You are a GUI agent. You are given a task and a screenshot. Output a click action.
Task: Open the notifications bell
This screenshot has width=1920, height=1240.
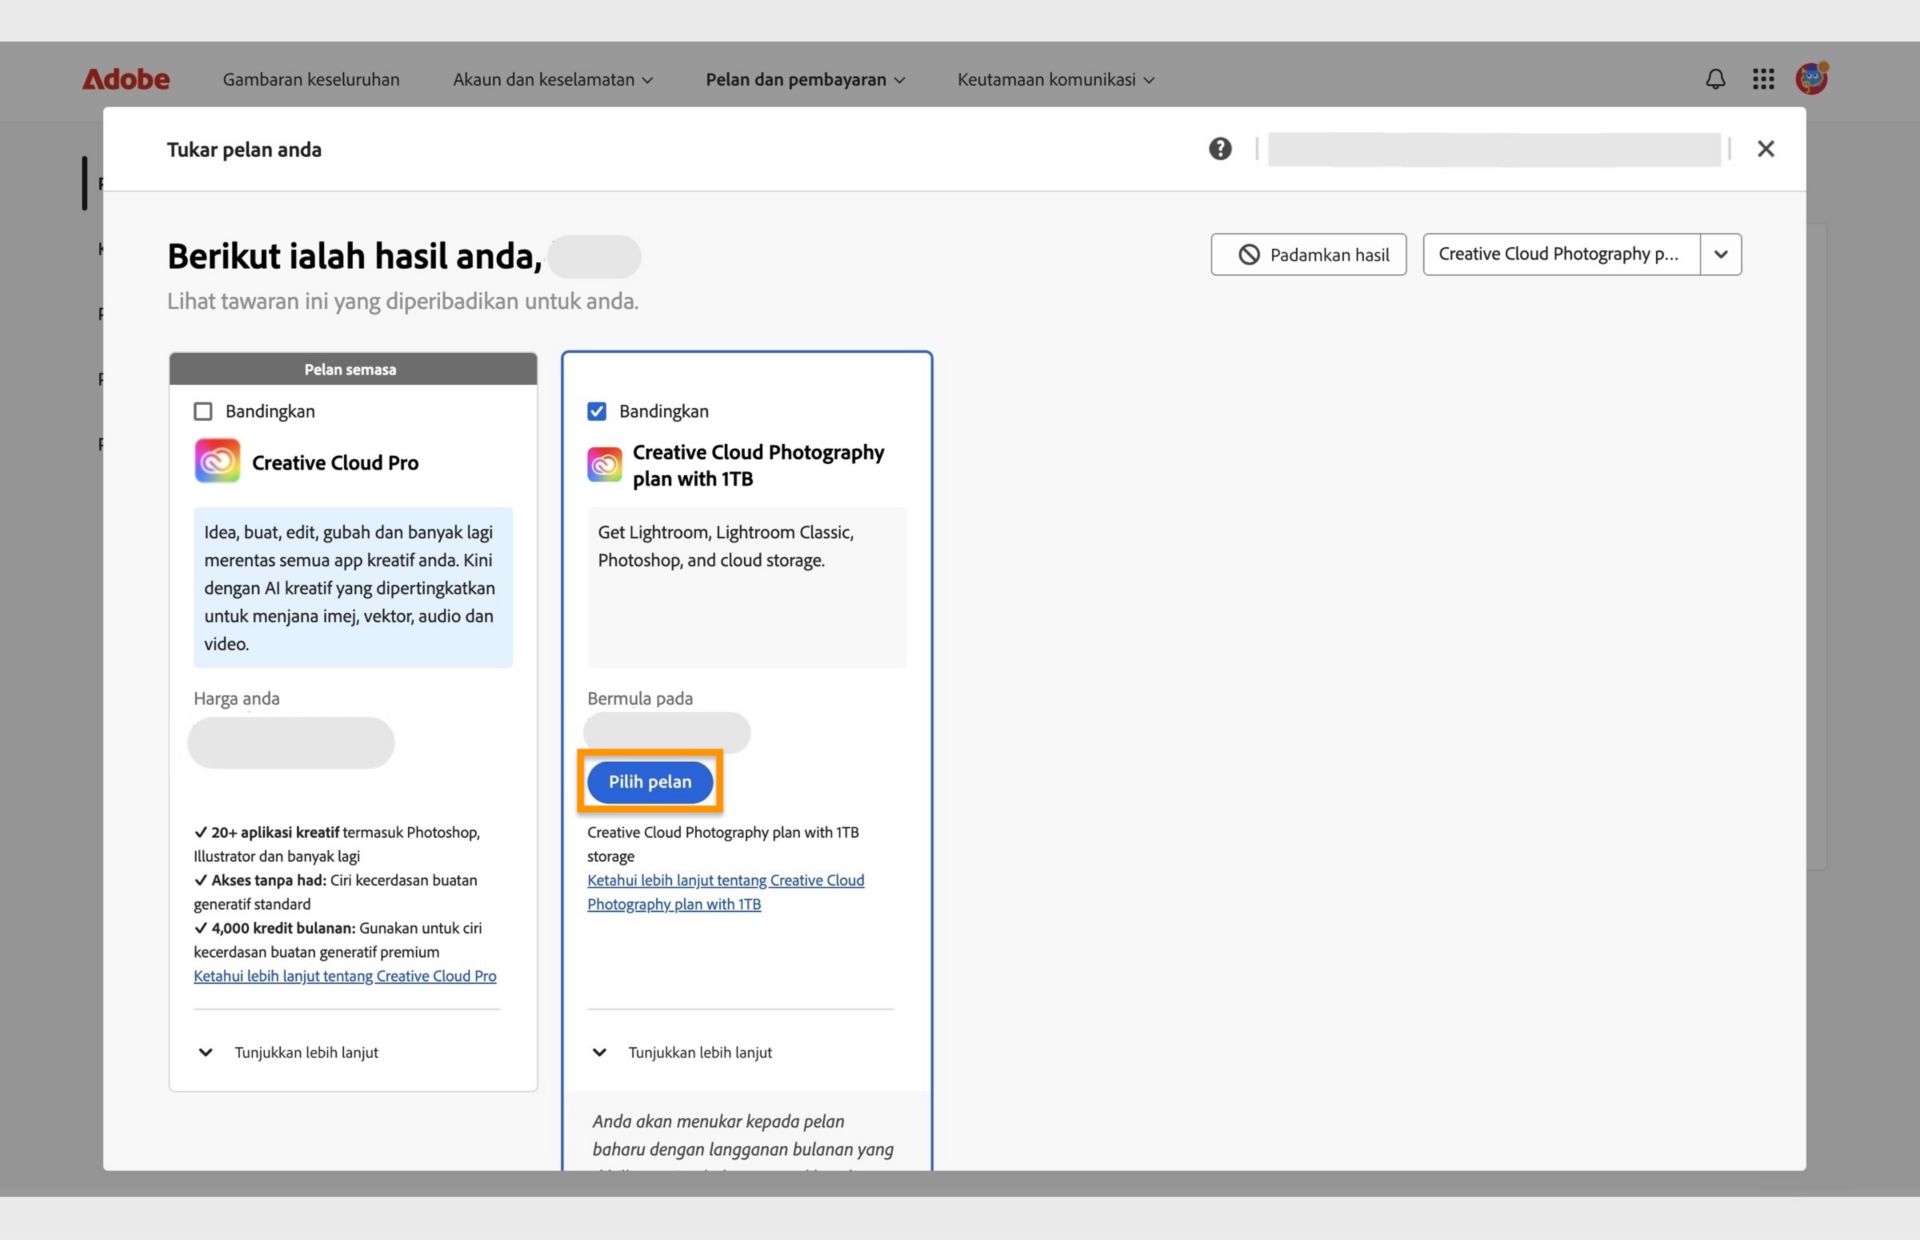point(1715,79)
